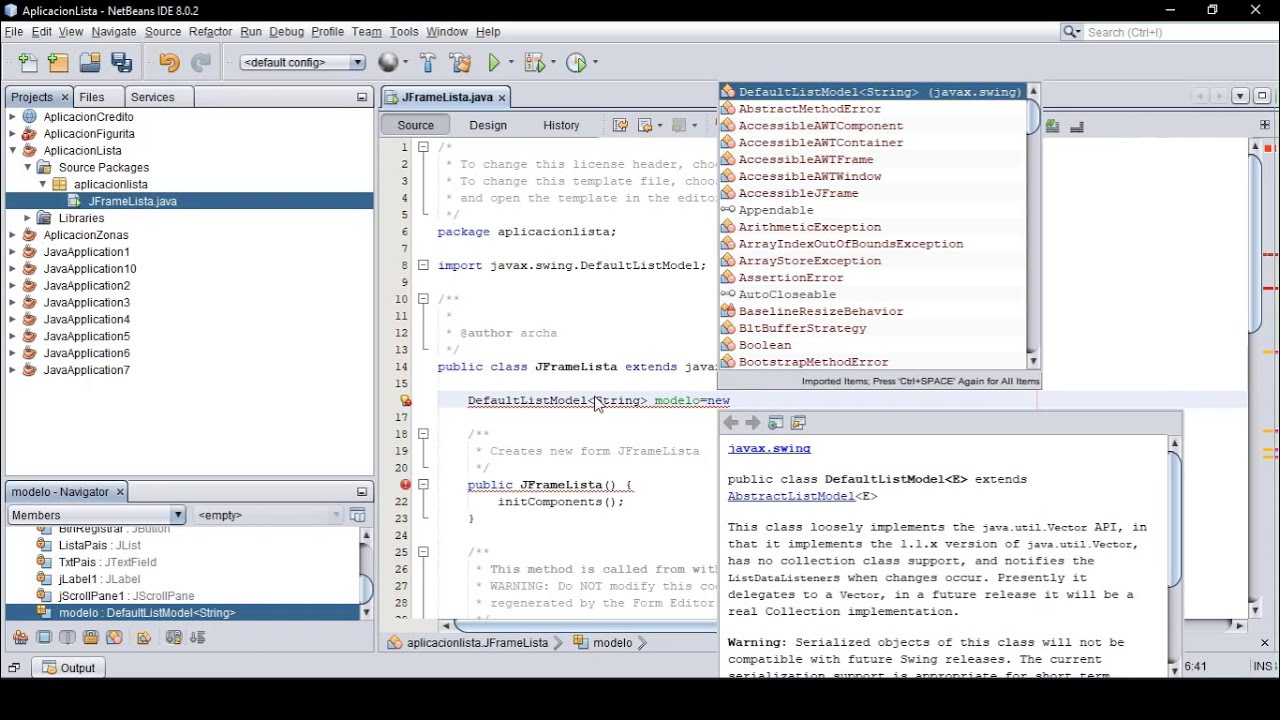Open the Navigate menu

tap(114, 32)
